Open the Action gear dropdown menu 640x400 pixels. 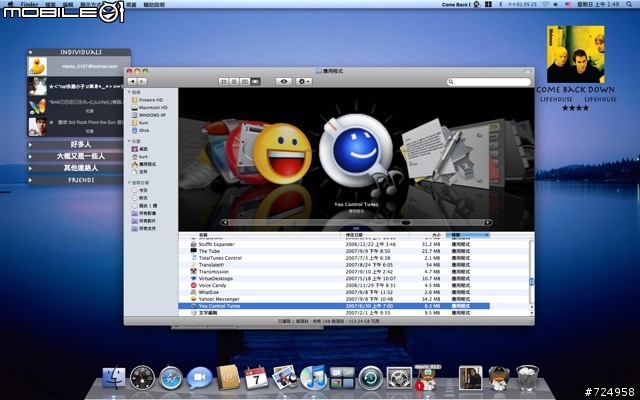(x=304, y=82)
